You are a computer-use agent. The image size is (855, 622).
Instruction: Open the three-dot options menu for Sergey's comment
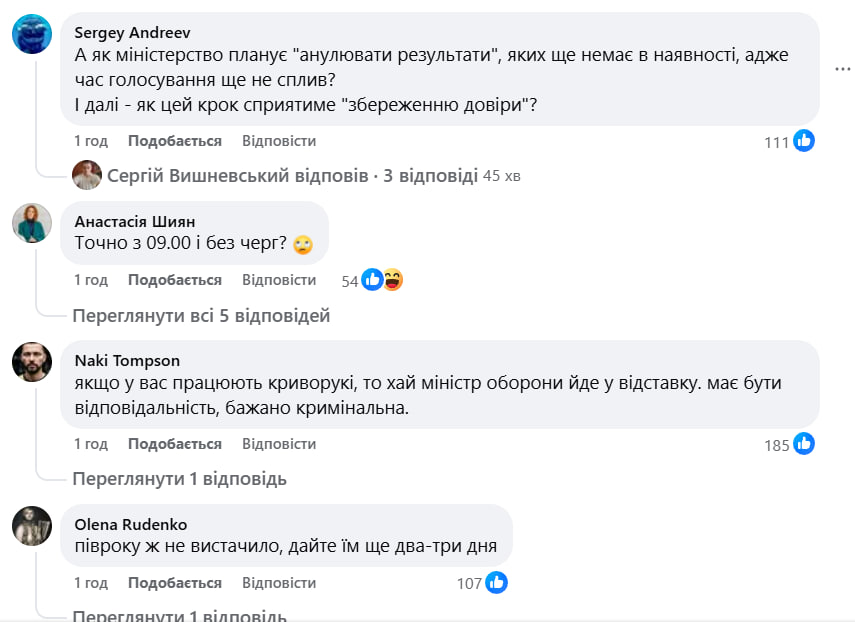843,68
